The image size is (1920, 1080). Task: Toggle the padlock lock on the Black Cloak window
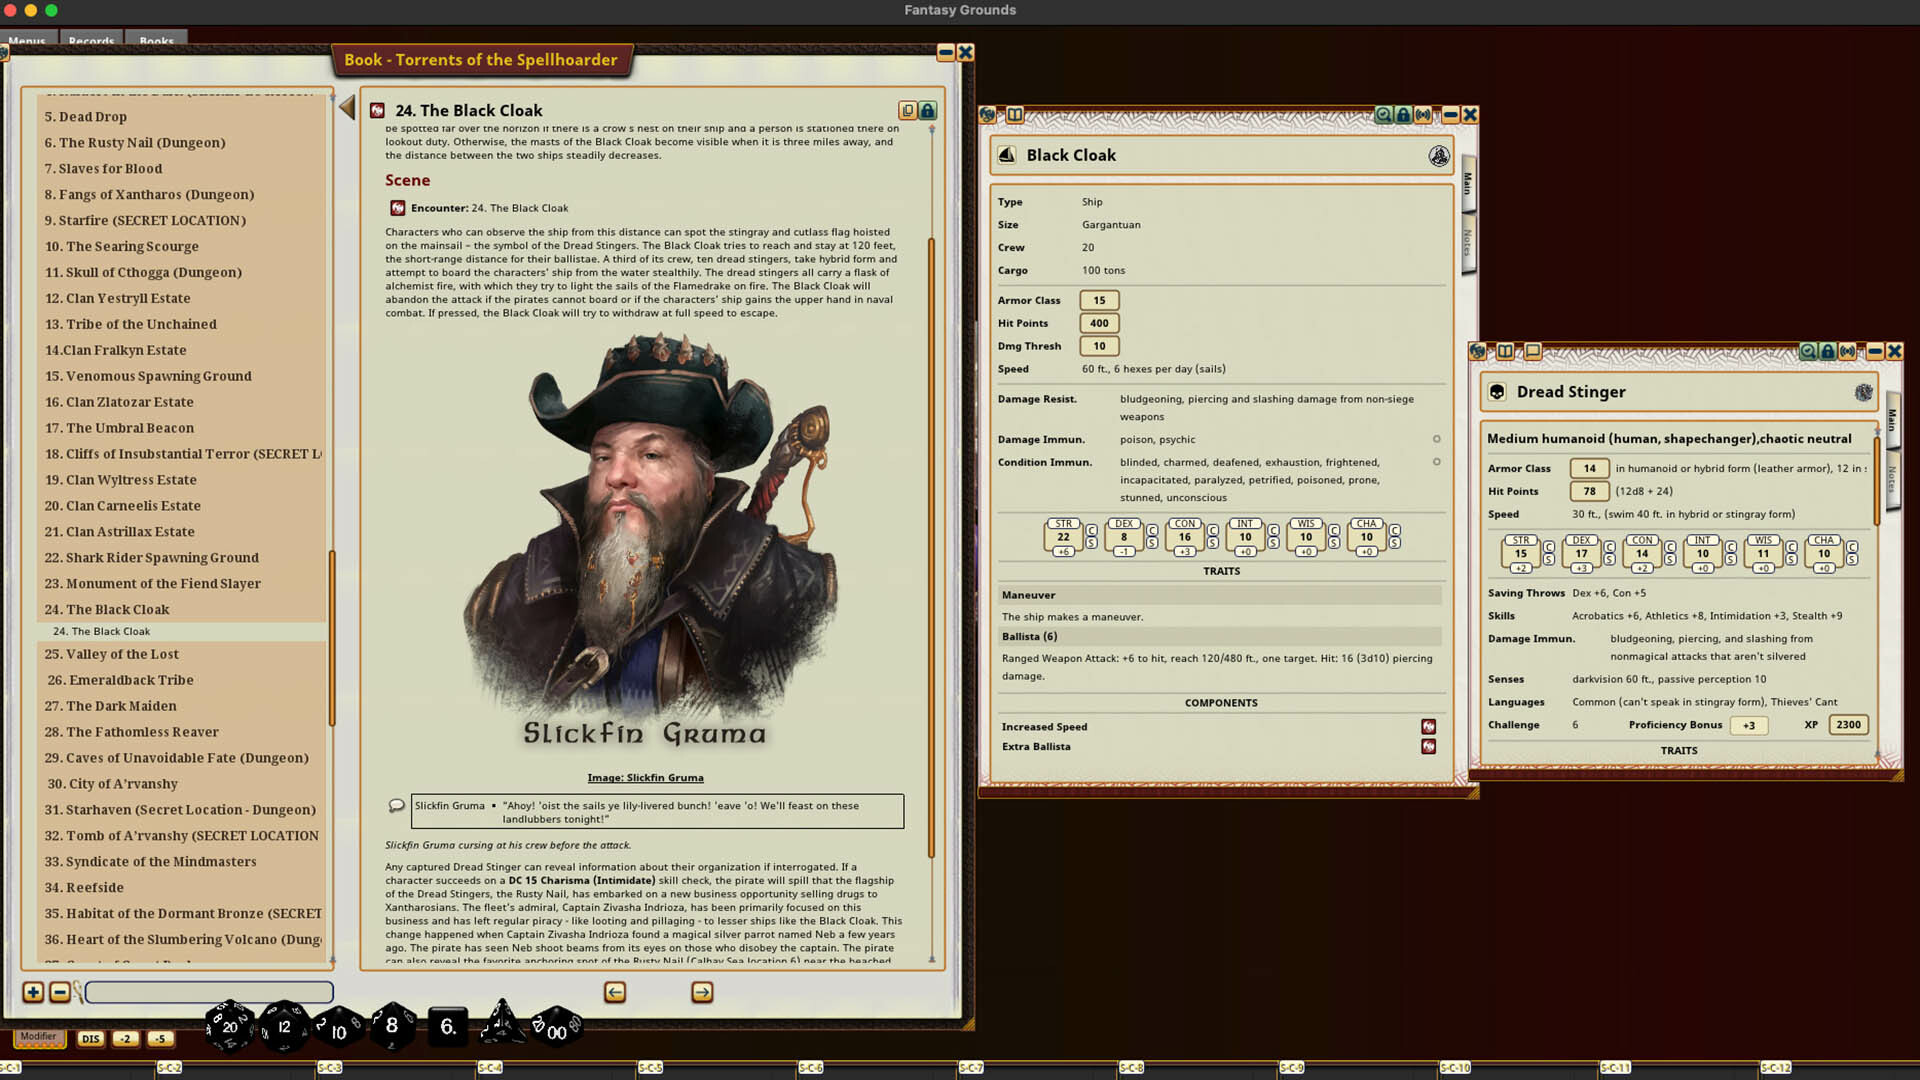[1402, 114]
